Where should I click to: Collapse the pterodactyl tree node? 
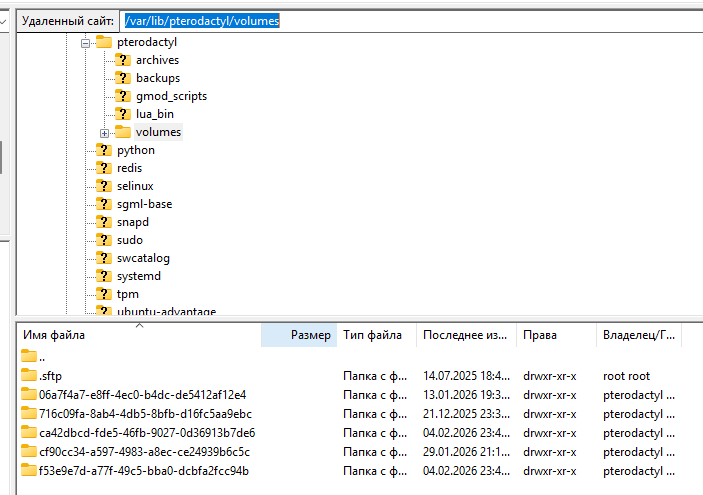pos(86,42)
